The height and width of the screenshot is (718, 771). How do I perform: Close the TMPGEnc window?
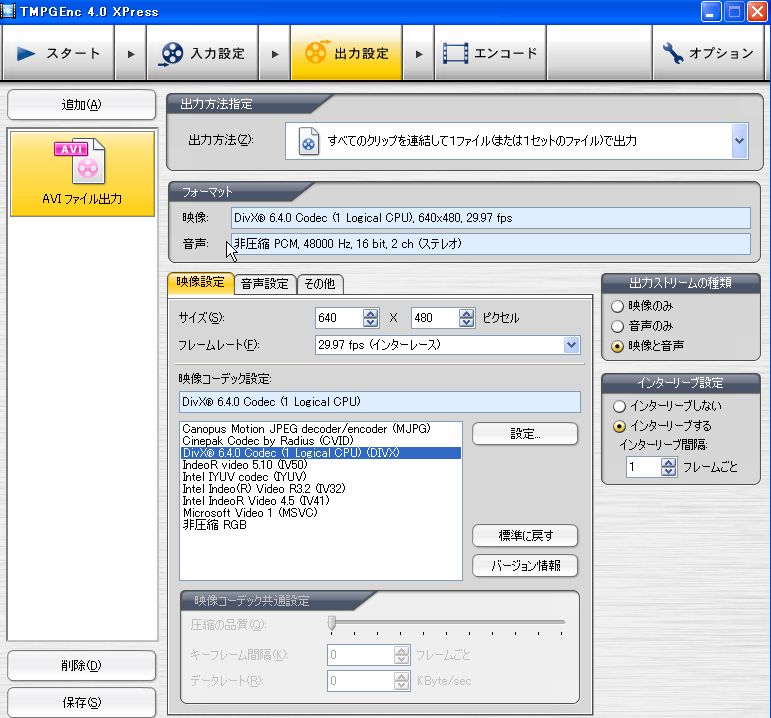pos(758,11)
